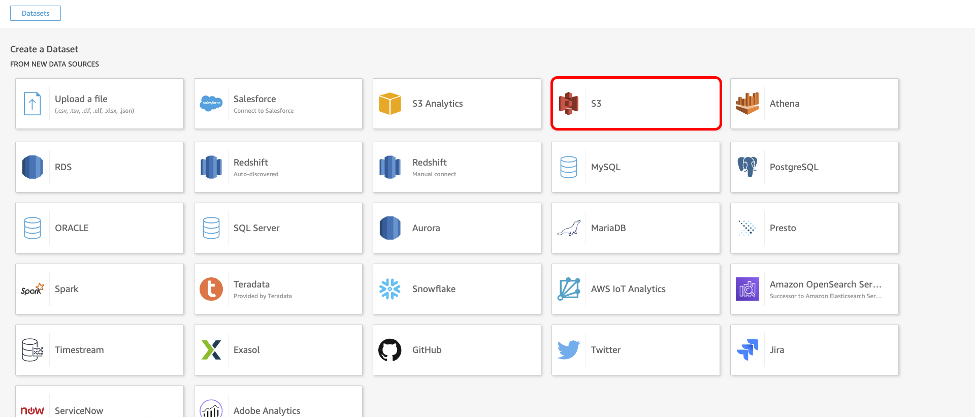Image resolution: width=977 pixels, height=418 pixels.
Task: Choose the Presto label text
Action: pyautogui.click(x=783, y=228)
